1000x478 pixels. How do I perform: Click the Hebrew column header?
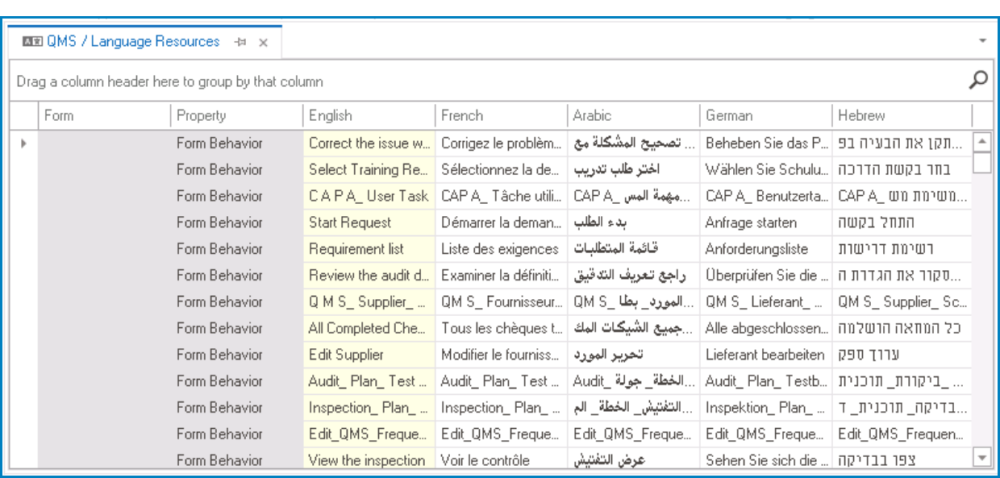900,115
